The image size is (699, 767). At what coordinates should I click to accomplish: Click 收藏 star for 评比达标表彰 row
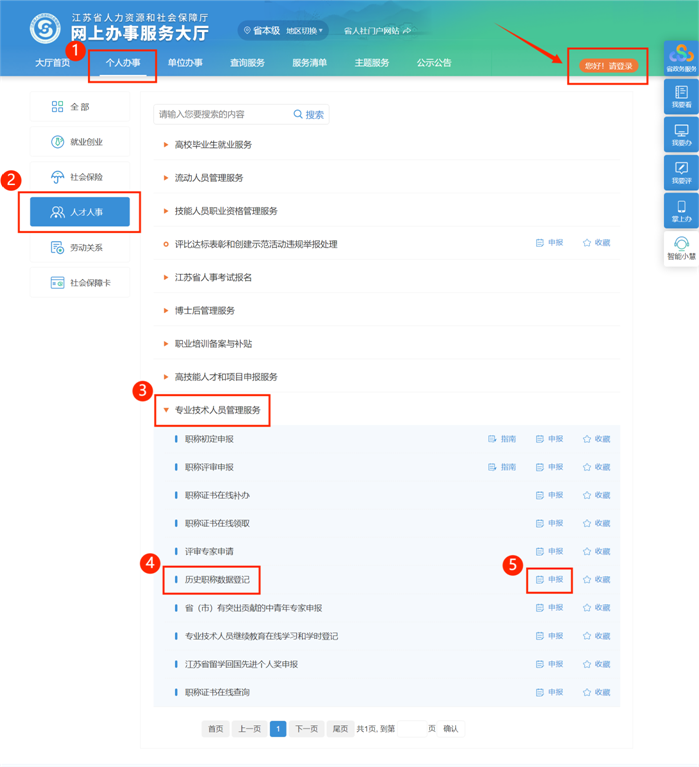click(597, 243)
